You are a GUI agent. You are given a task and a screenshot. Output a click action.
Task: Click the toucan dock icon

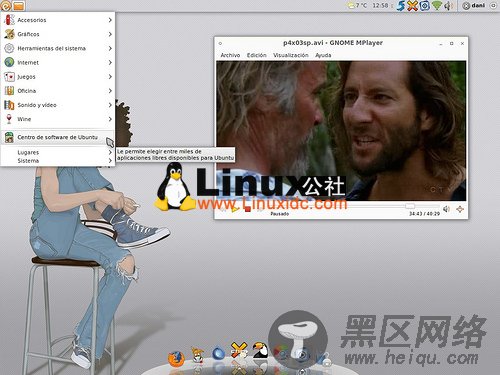(261, 350)
